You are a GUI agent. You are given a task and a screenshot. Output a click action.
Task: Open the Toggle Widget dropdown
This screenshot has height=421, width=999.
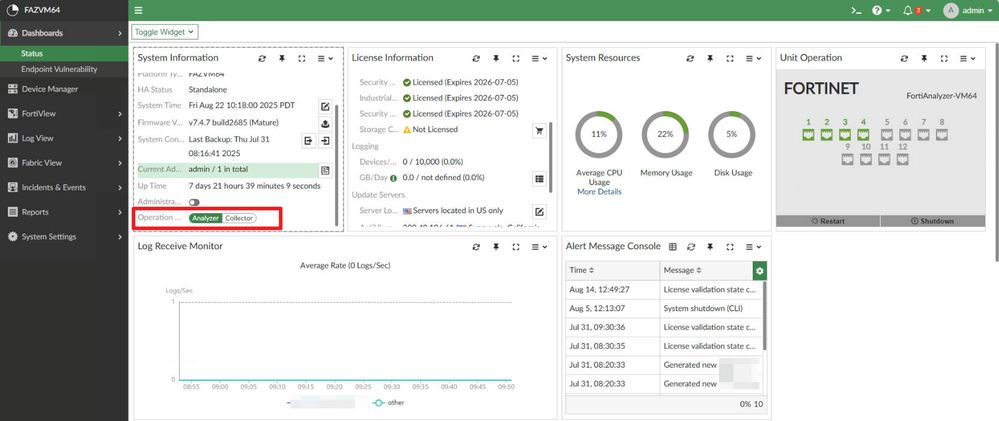165,32
